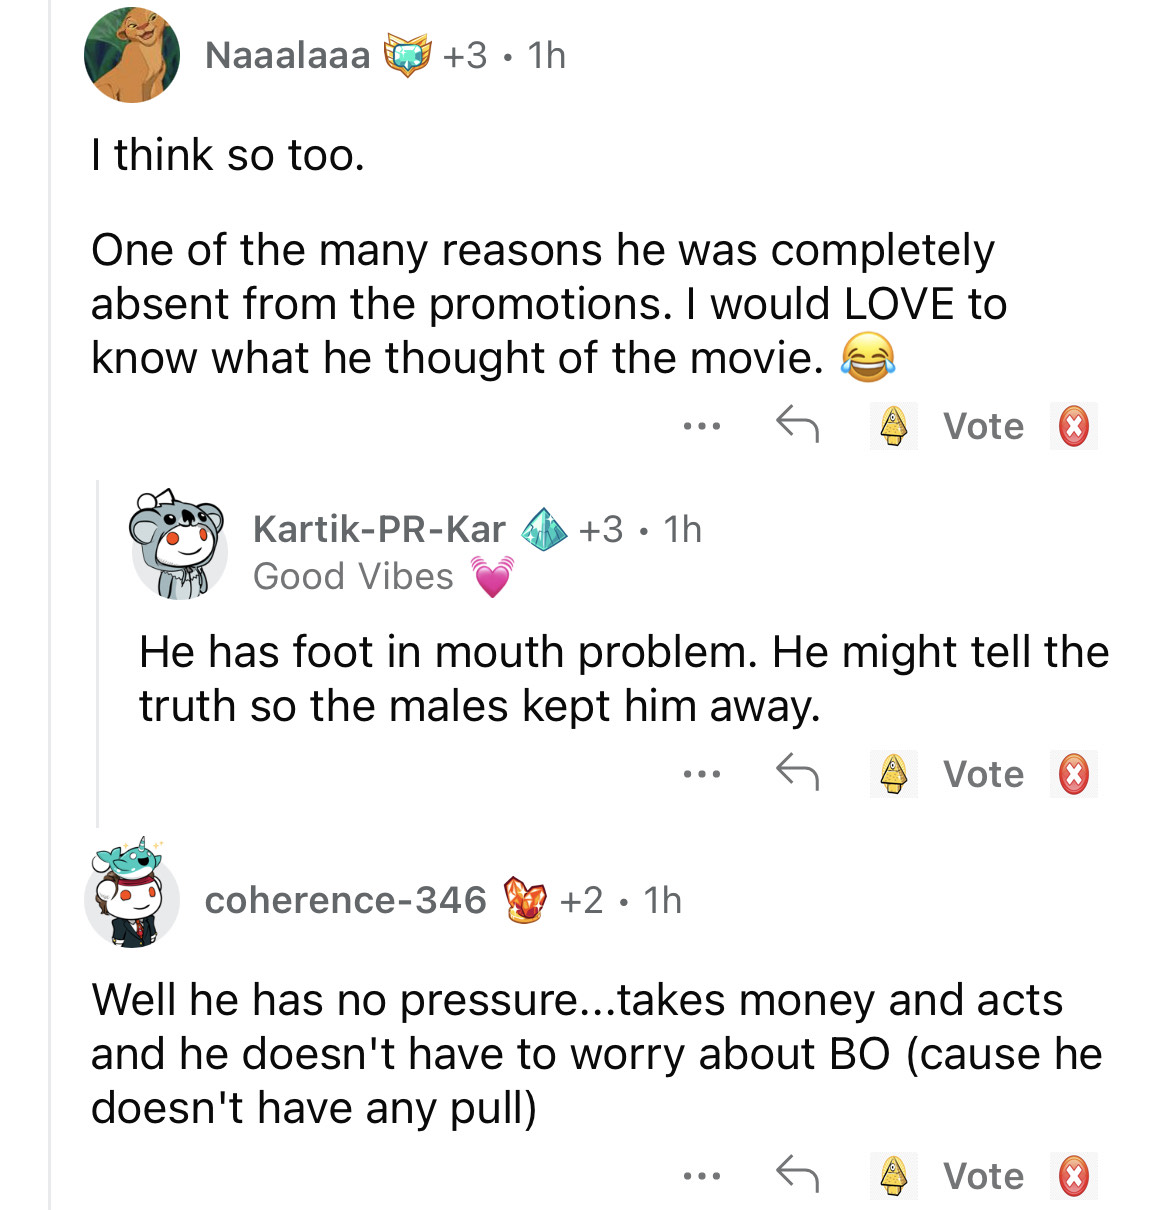Open coherence-346's username link
Viewport: 1170px width, 1210px height.
345,900
